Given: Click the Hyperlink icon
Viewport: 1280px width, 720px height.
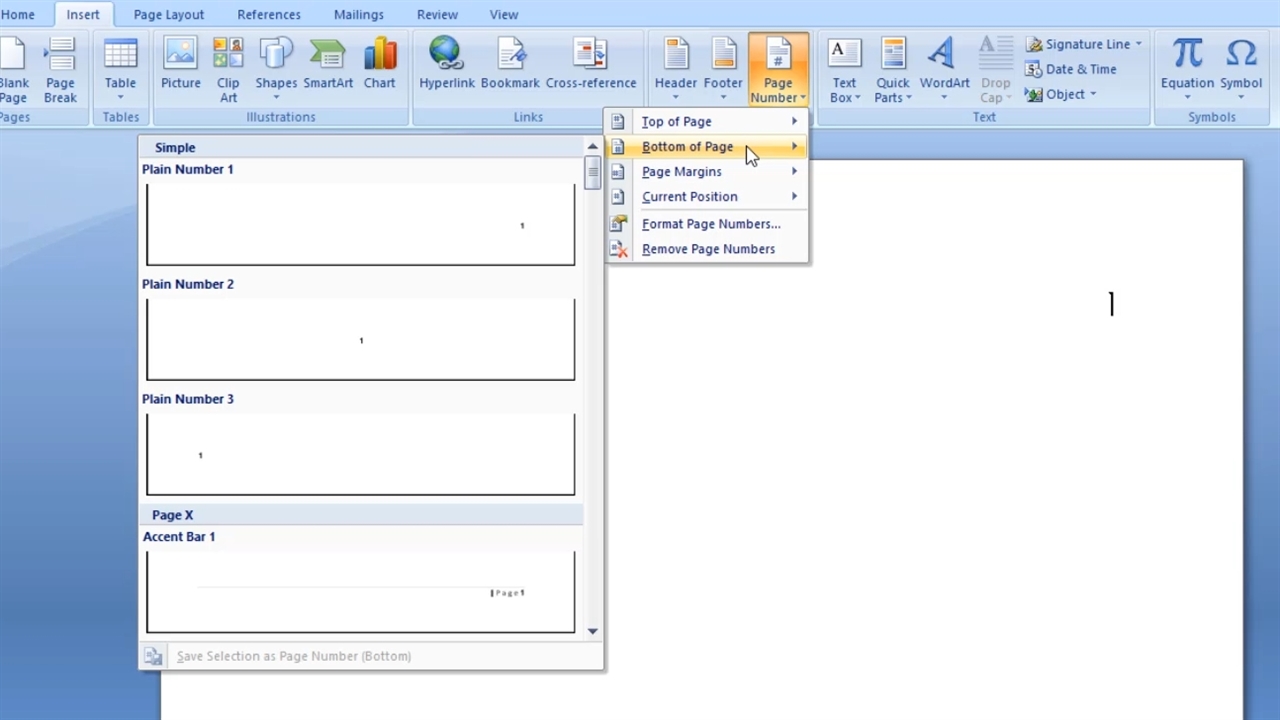Looking at the screenshot, I should click(x=446, y=66).
